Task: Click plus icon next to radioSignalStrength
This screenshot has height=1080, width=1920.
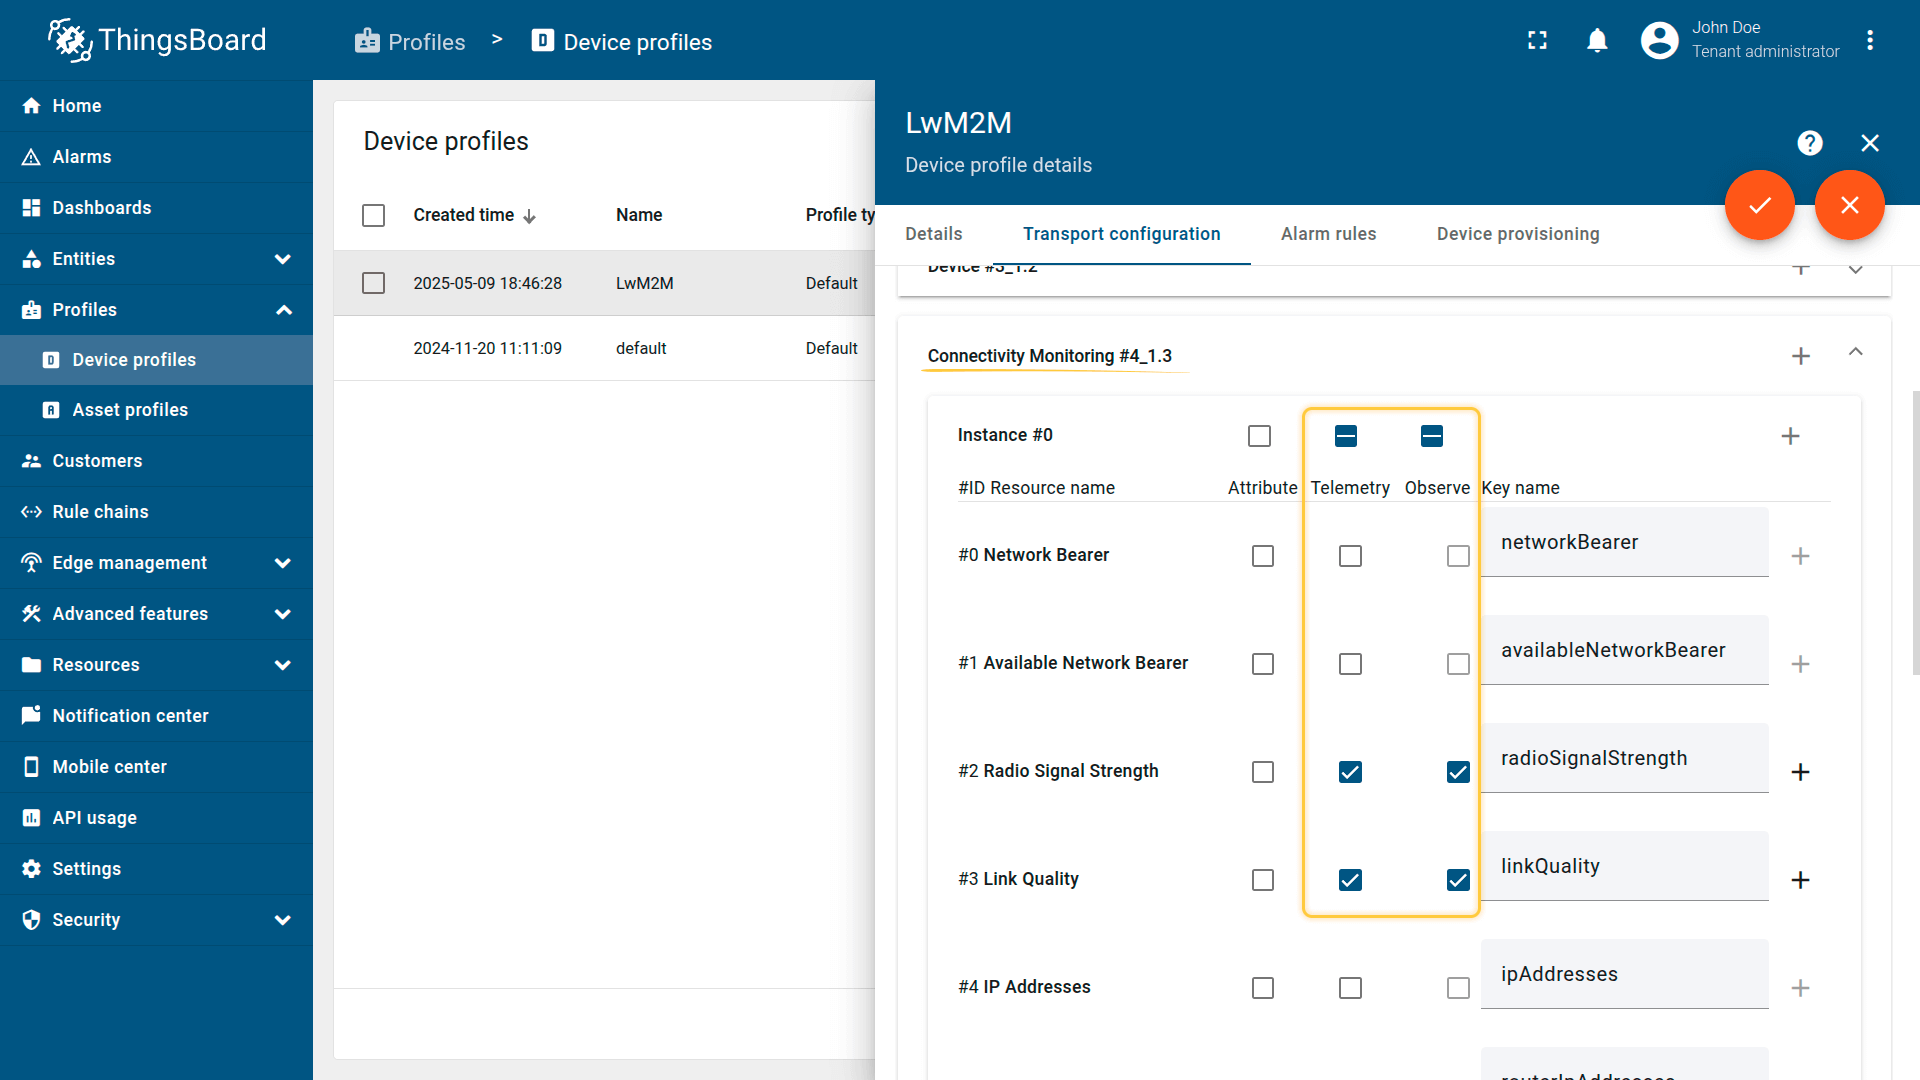Action: click(1800, 772)
